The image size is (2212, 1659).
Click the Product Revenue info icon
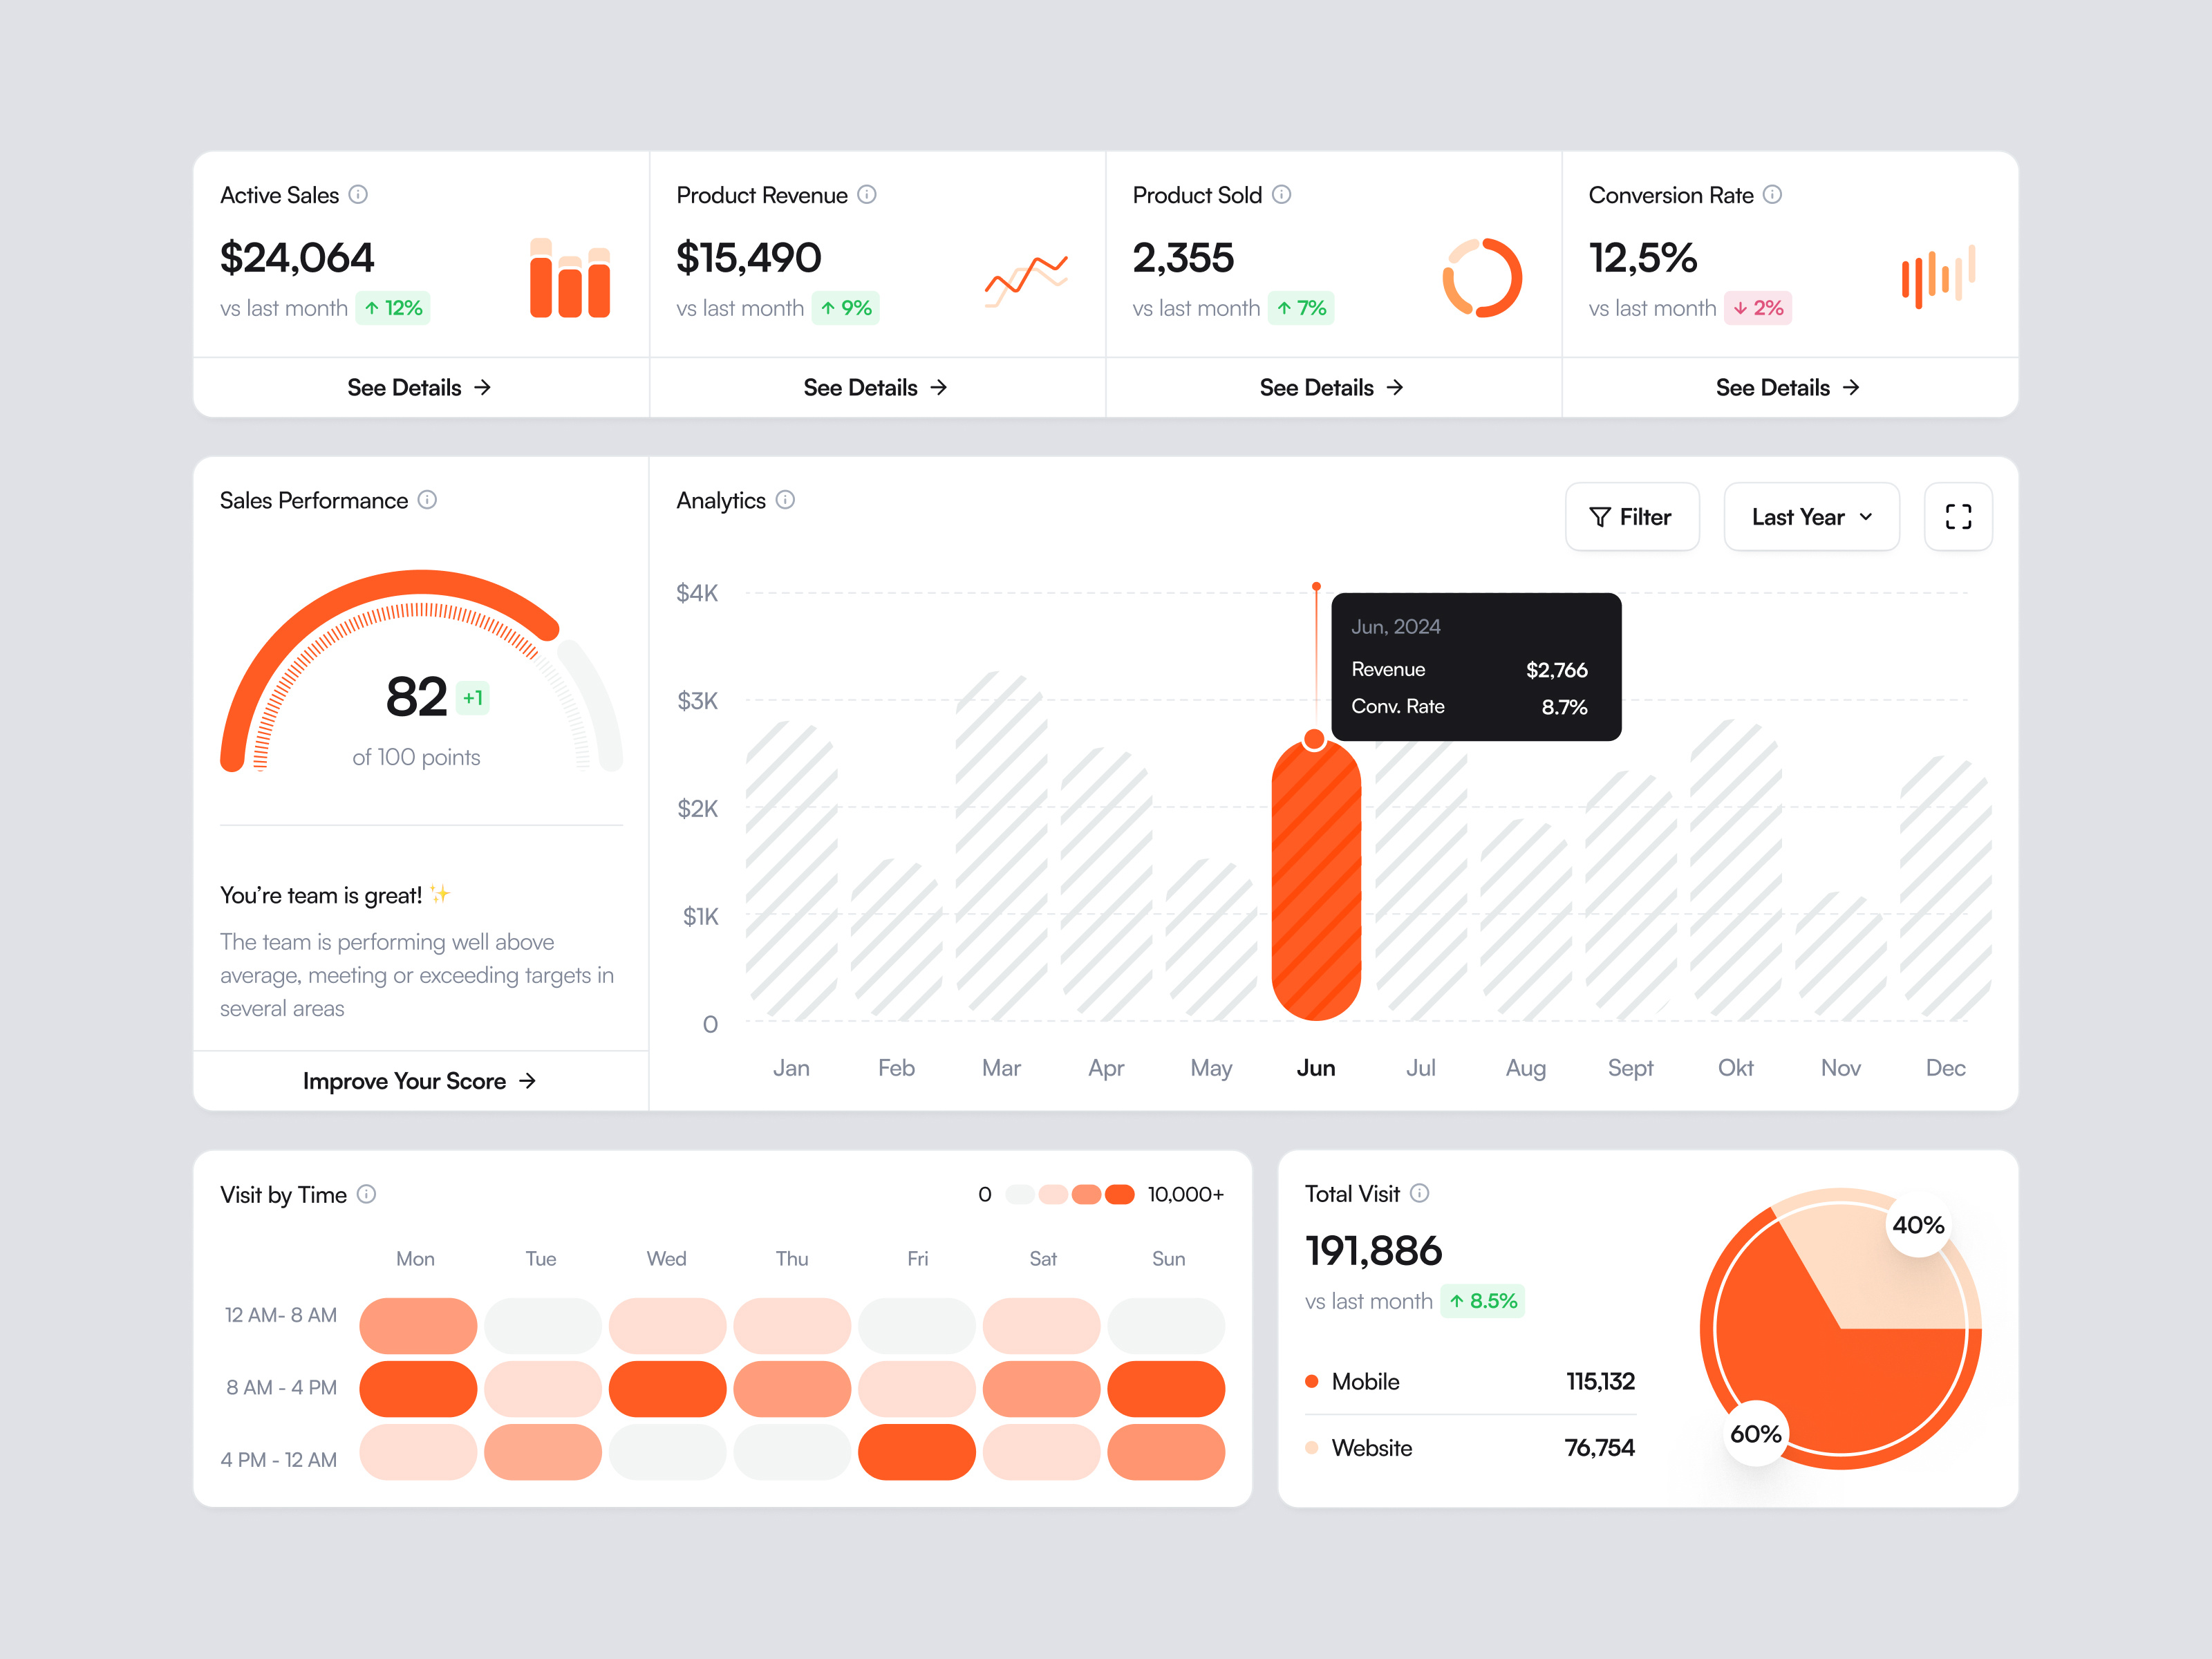[866, 195]
